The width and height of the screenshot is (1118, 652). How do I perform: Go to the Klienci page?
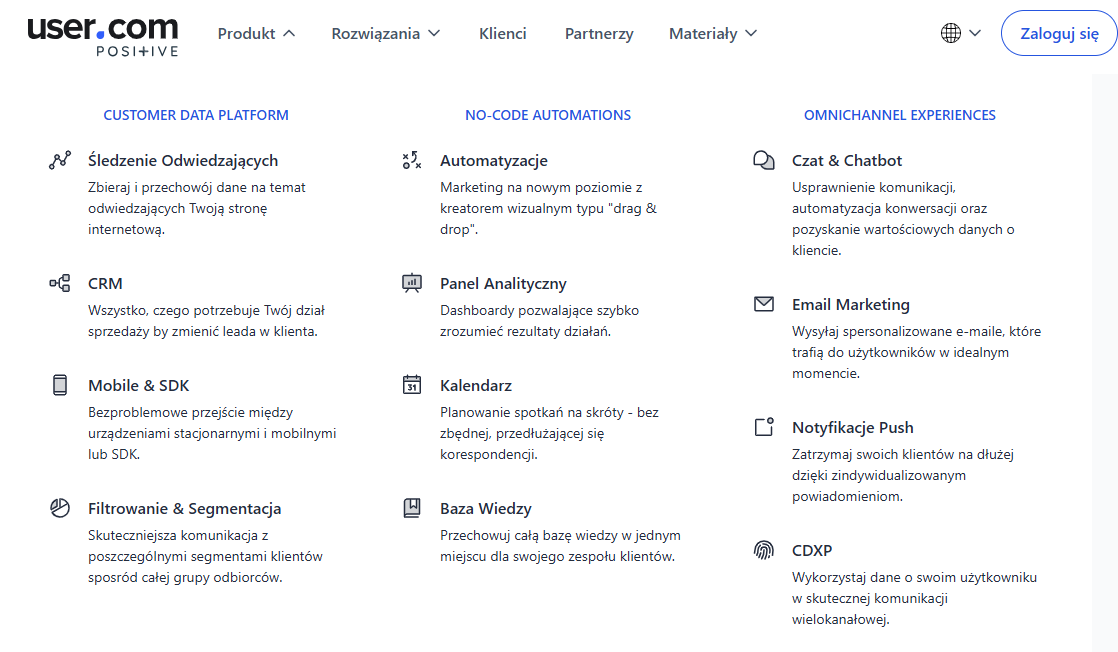point(503,33)
